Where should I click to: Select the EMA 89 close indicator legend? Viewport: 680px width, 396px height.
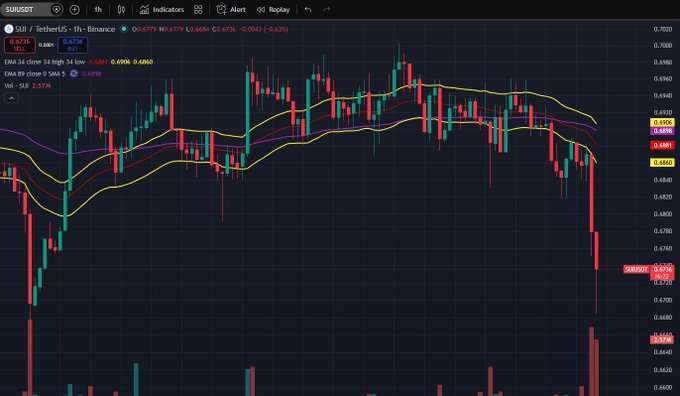[x=35, y=74]
